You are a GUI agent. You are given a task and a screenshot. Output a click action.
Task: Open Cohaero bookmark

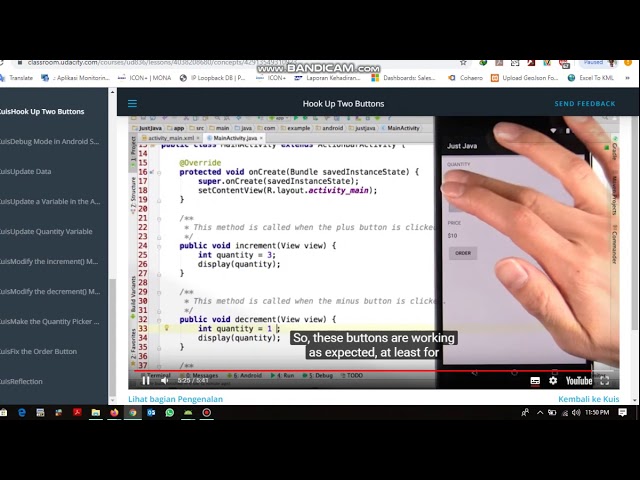465,78
